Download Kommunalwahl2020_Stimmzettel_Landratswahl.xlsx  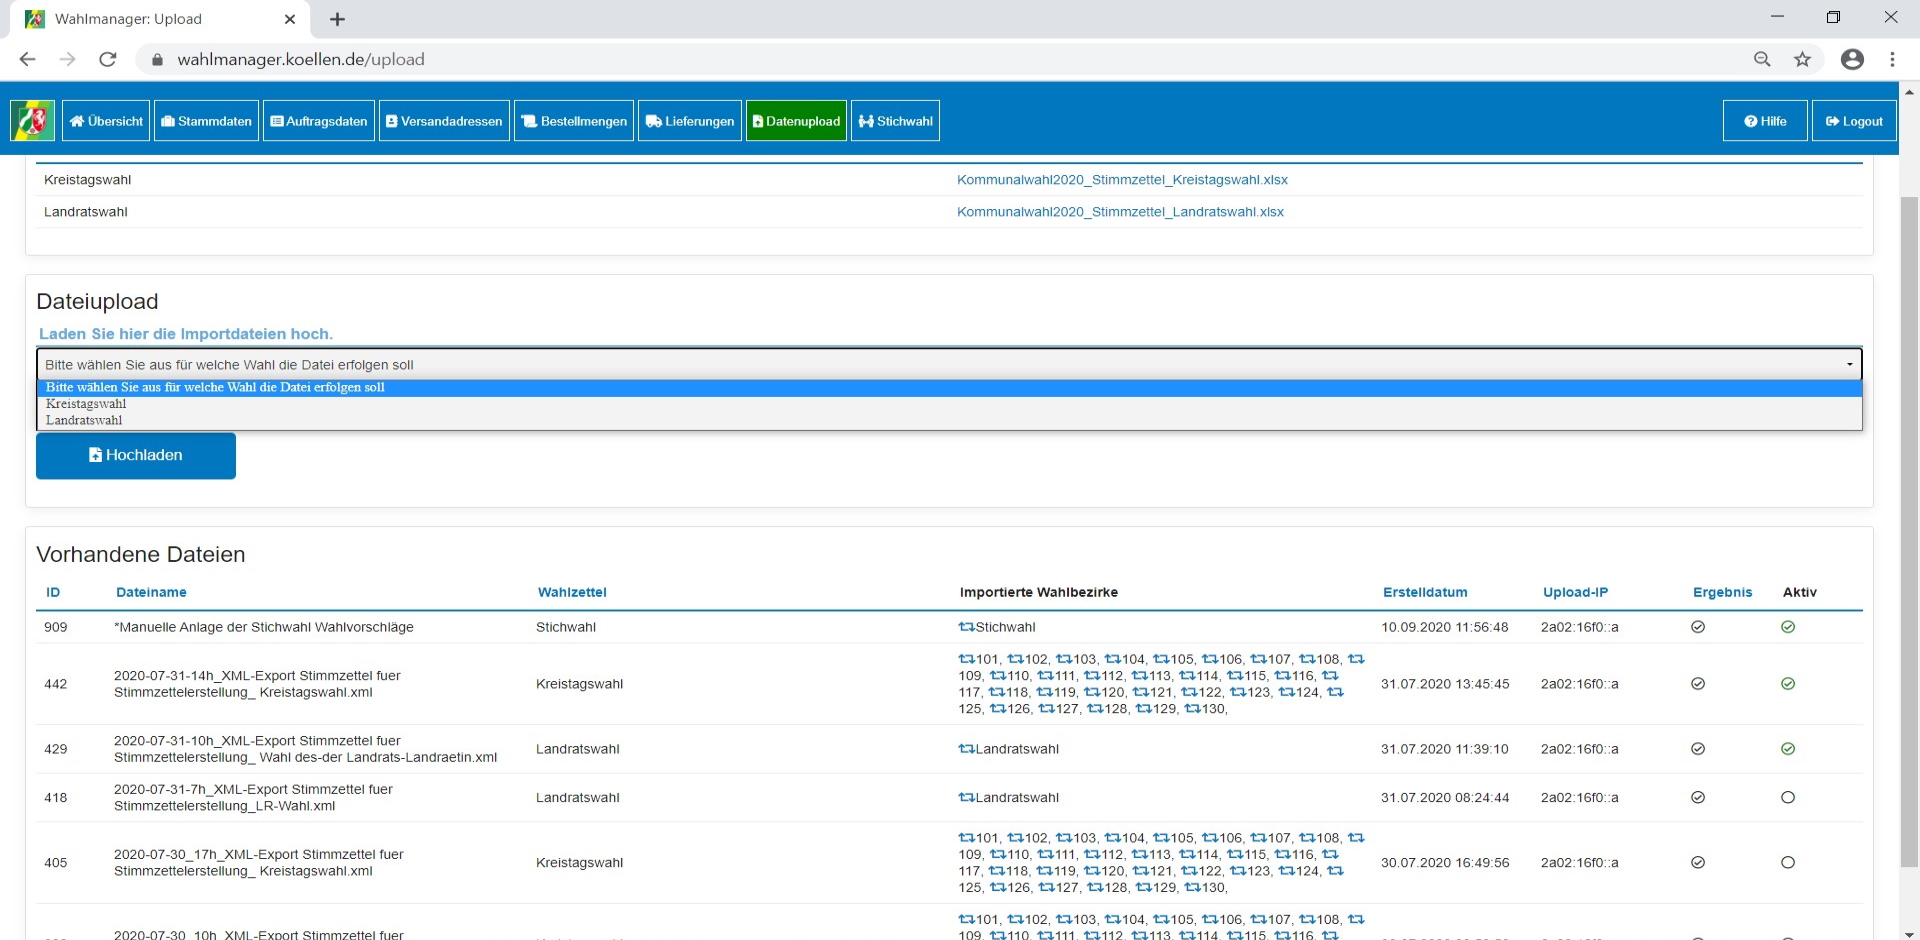coord(1120,212)
